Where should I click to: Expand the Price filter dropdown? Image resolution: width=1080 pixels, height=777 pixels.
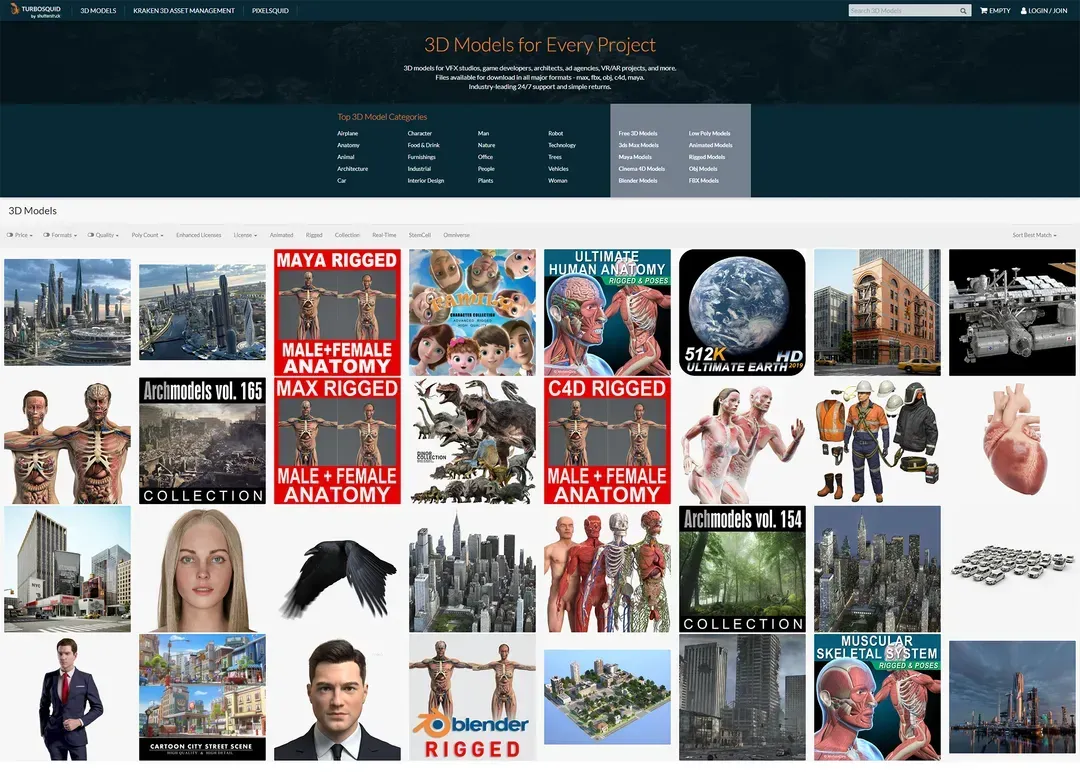[x=20, y=235]
